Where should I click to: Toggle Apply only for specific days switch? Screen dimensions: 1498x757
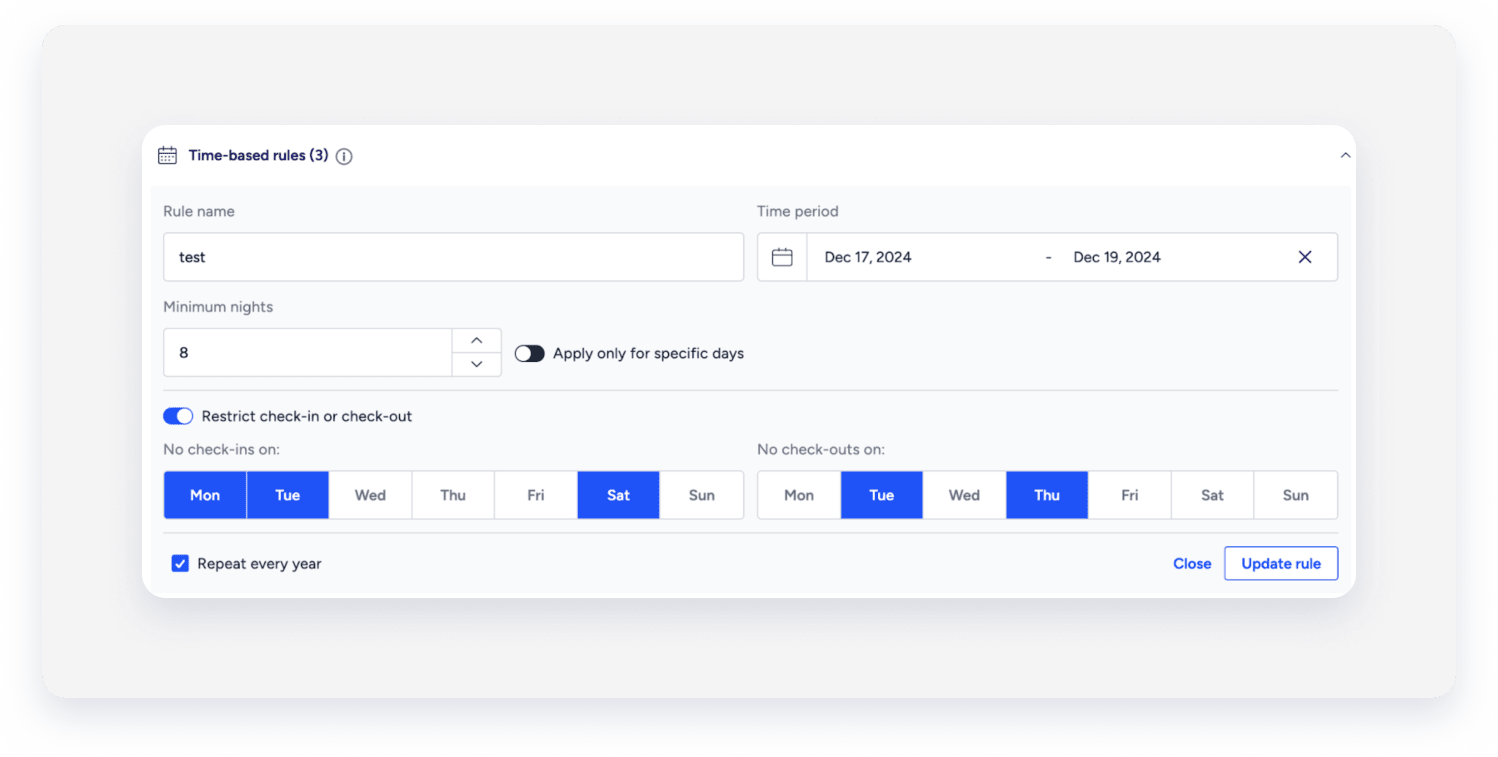coord(530,353)
